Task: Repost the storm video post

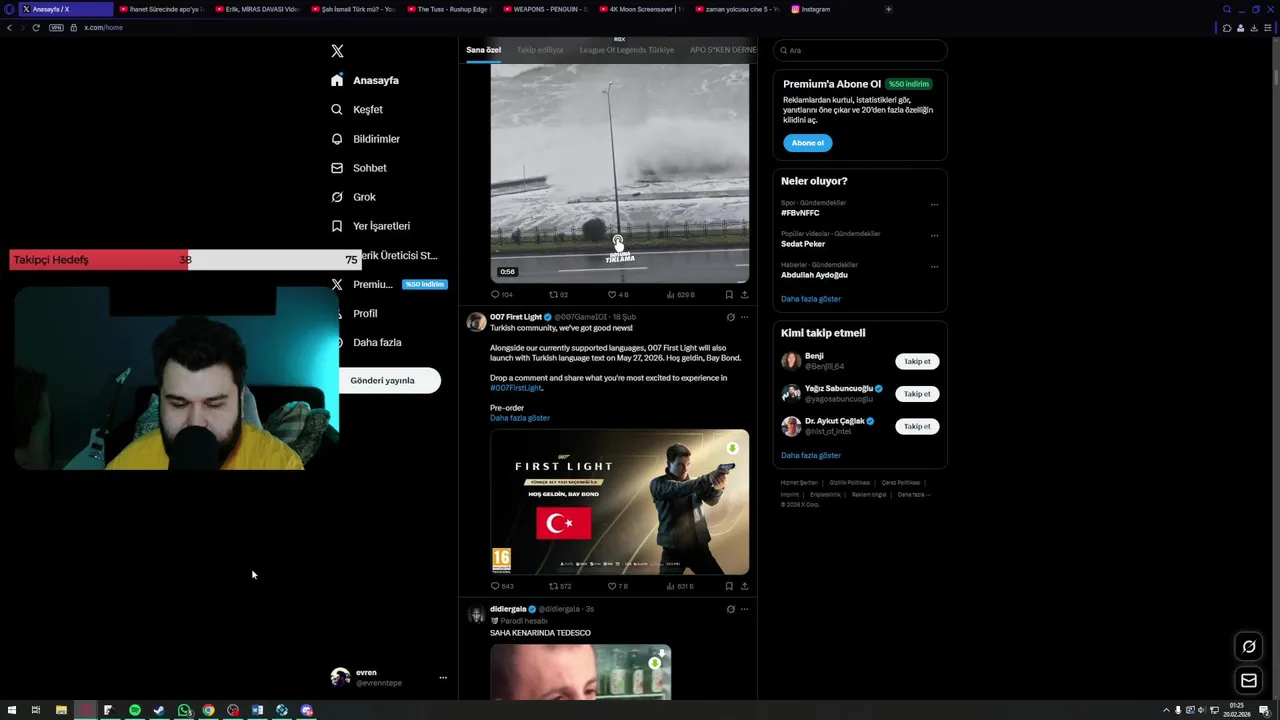Action: tap(558, 295)
